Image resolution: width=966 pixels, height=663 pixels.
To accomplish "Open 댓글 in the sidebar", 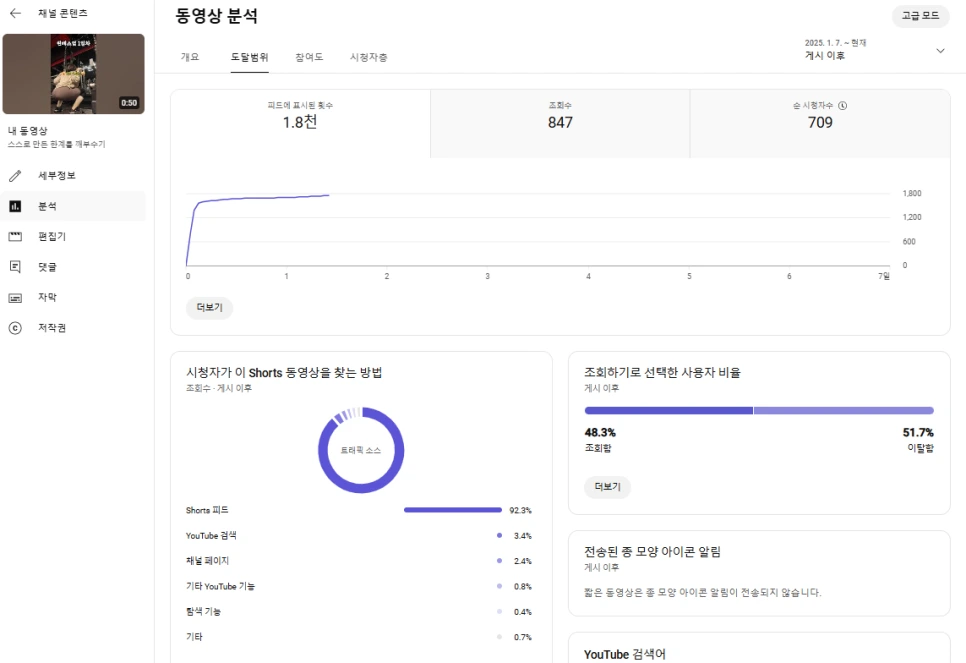I will (x=73, y=267).
